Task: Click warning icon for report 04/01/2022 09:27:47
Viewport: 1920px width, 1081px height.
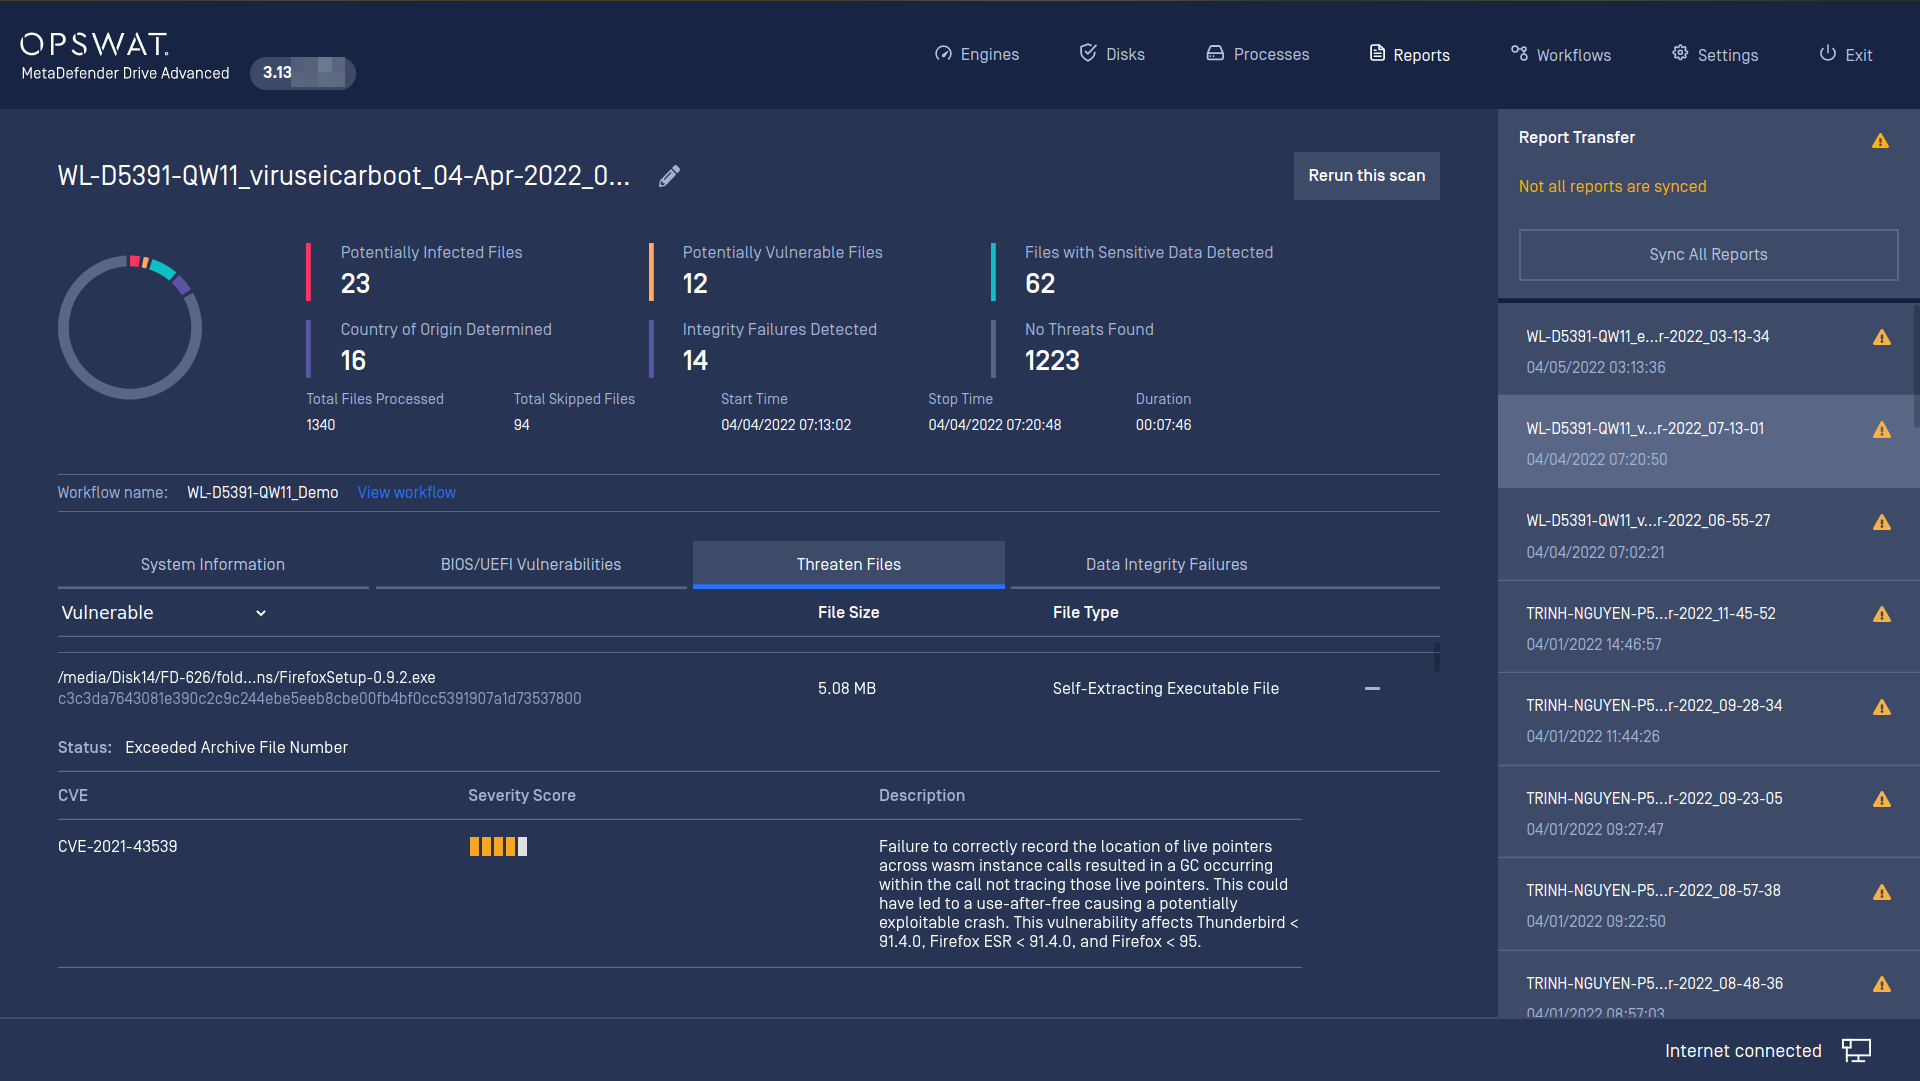Action: (x=1882, y=800)
